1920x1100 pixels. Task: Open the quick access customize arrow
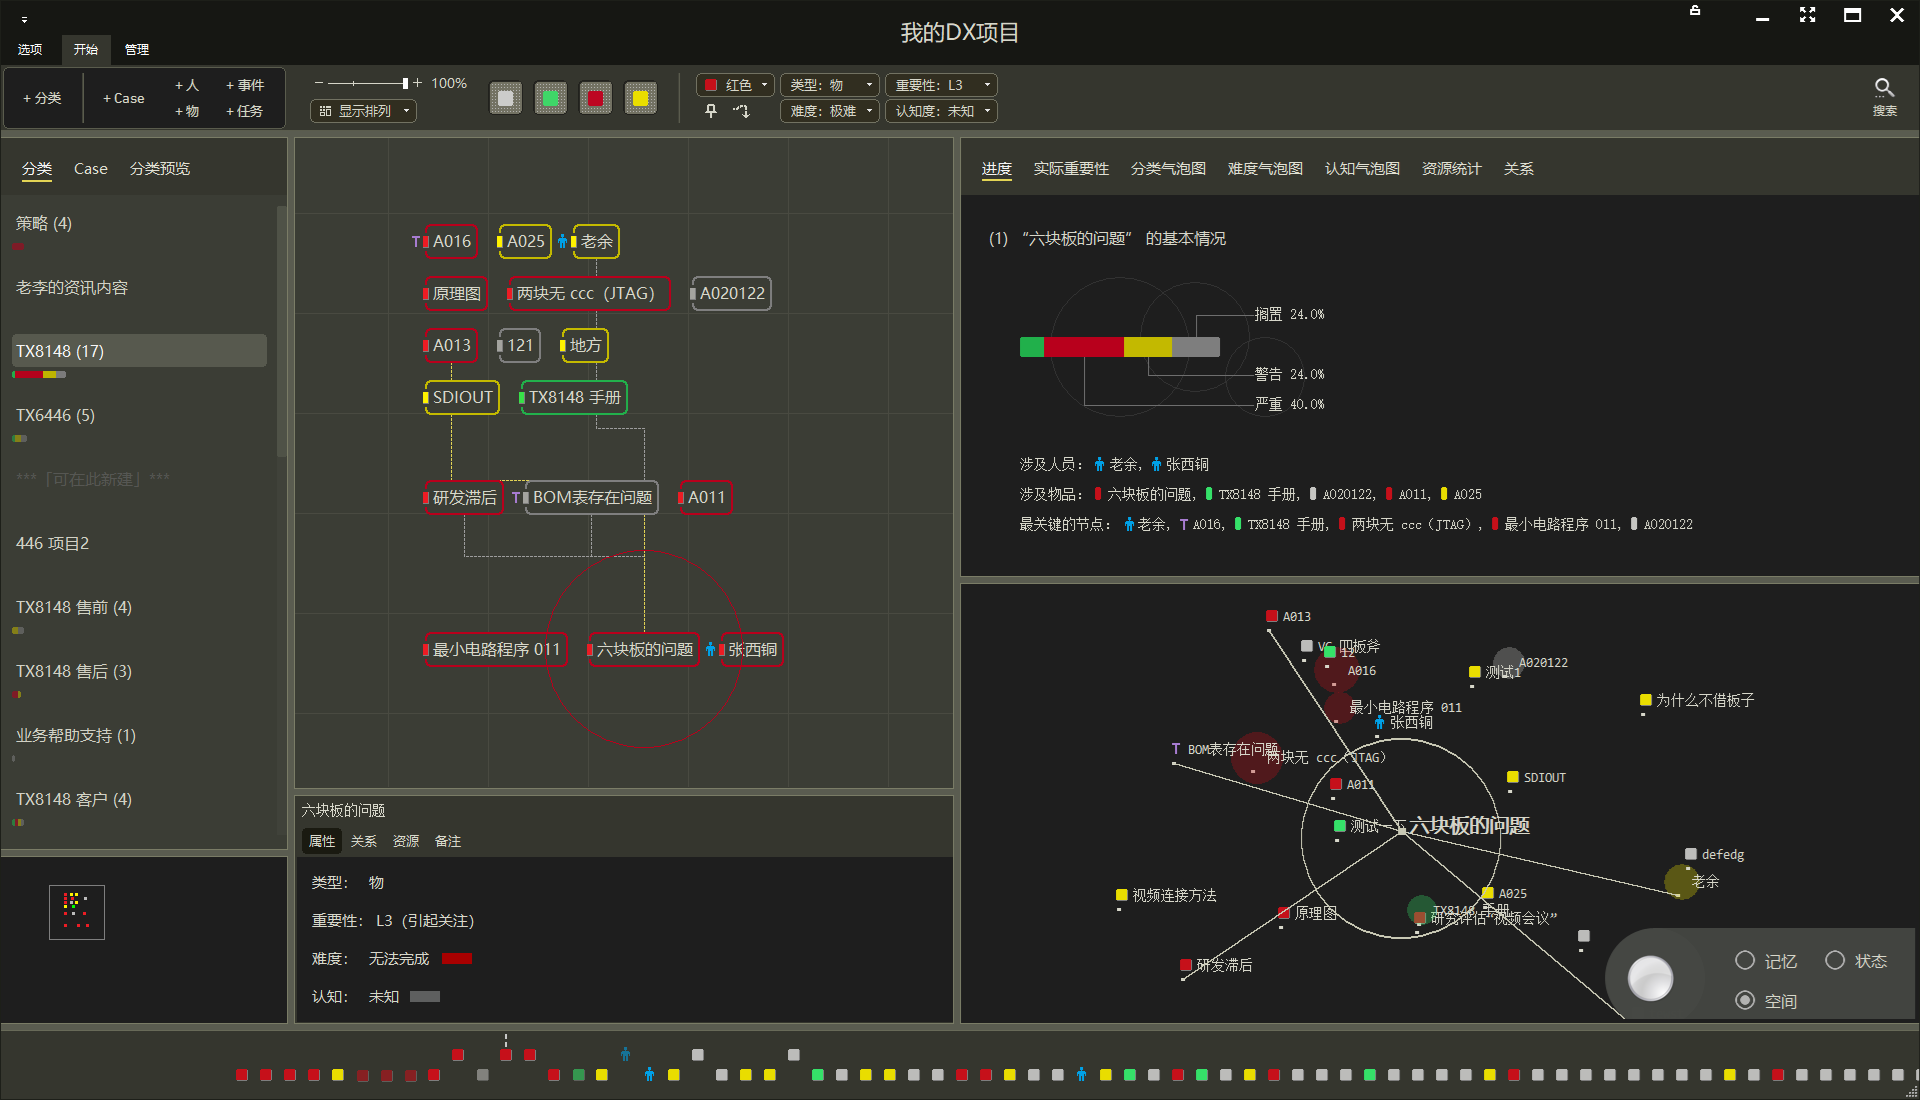coord(25,19)
